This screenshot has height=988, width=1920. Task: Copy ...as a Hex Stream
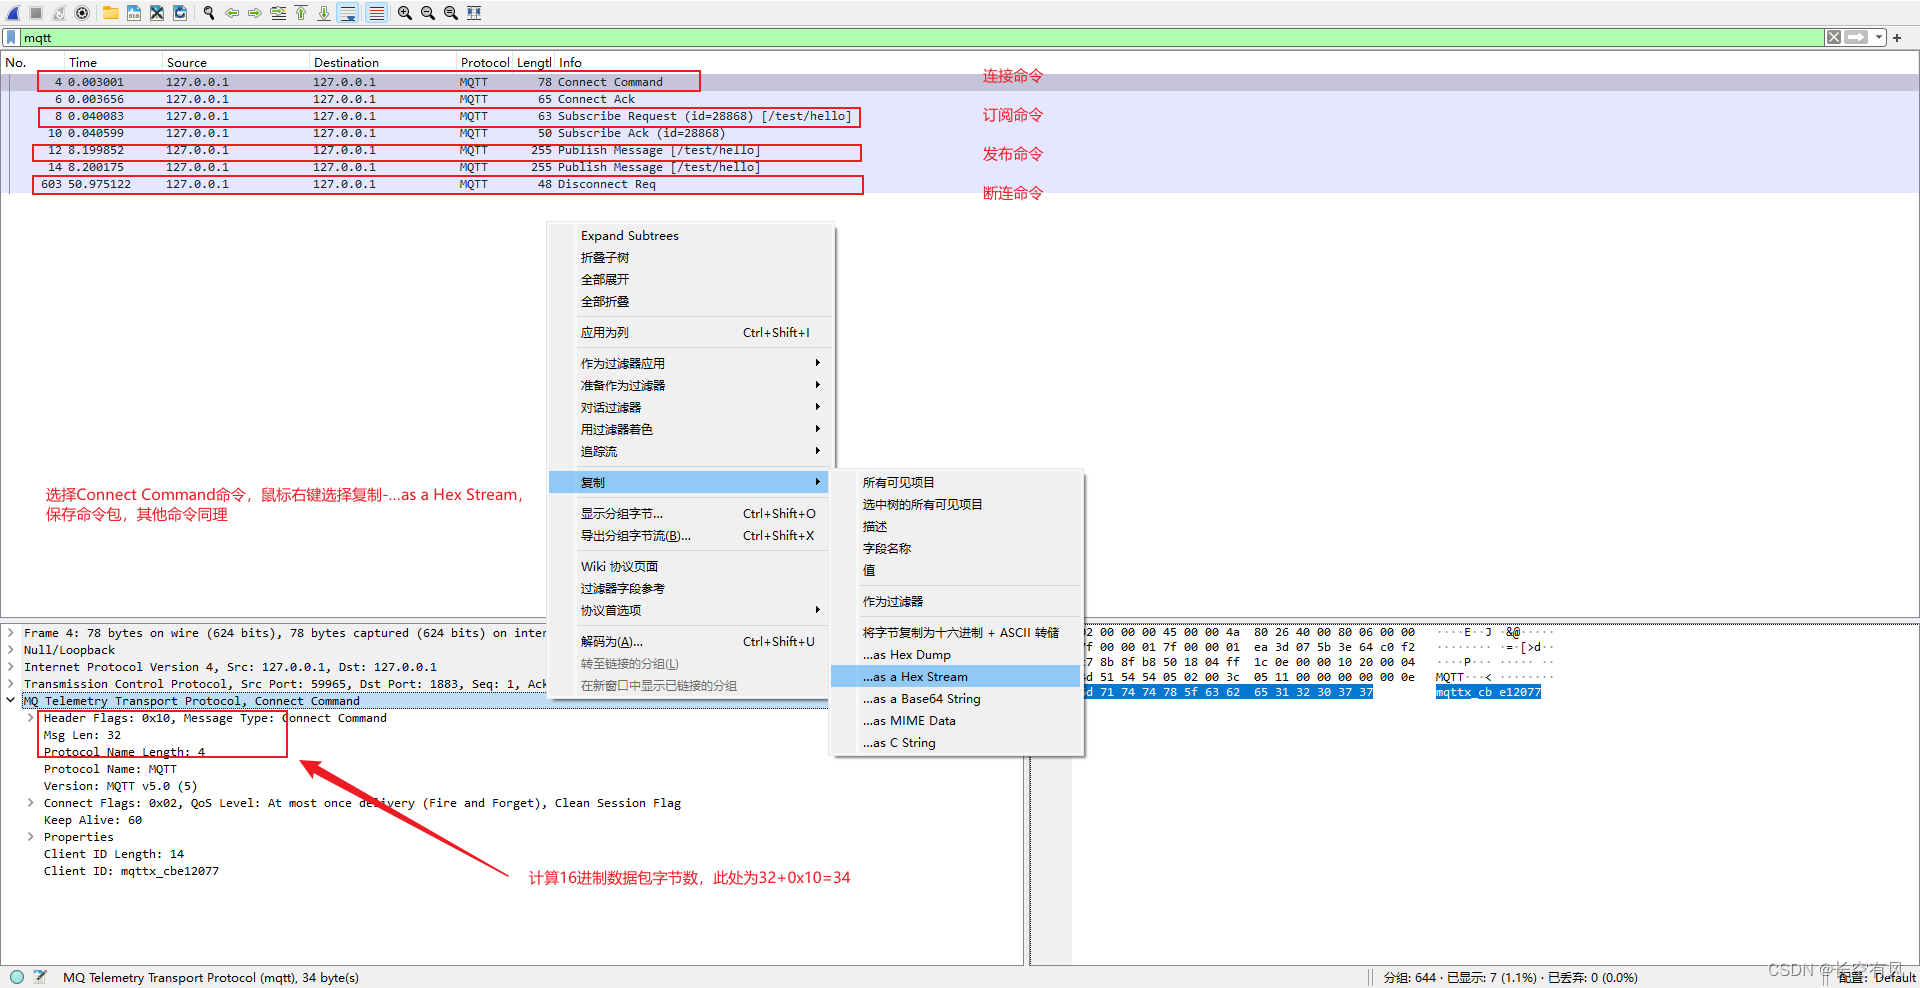957,677
